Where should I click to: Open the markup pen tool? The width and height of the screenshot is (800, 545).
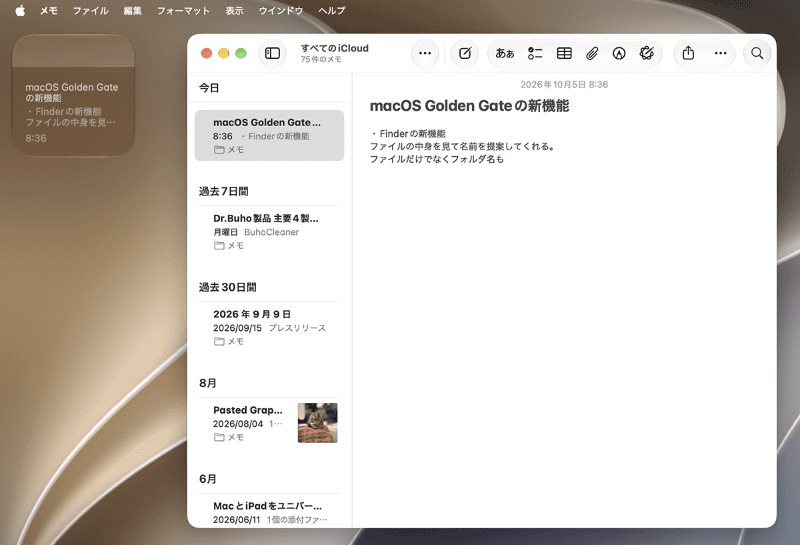tap(619, 53)
